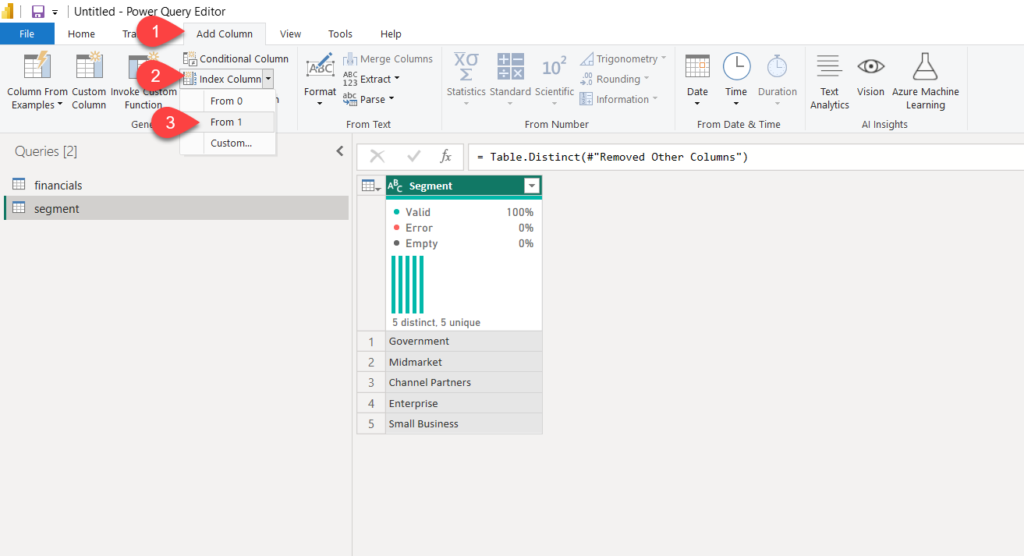1024x556 pixels.
Task: Click the Index Column button
Action: [x=223, y=79]
